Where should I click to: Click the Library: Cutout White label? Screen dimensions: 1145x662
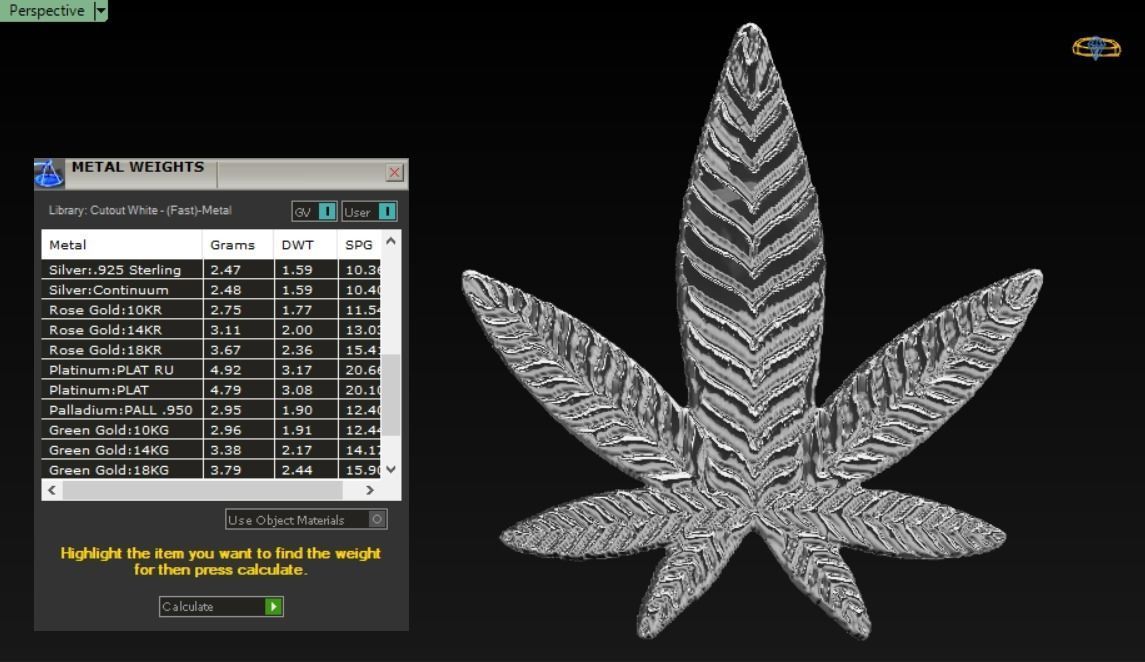[x=140, y=210]
